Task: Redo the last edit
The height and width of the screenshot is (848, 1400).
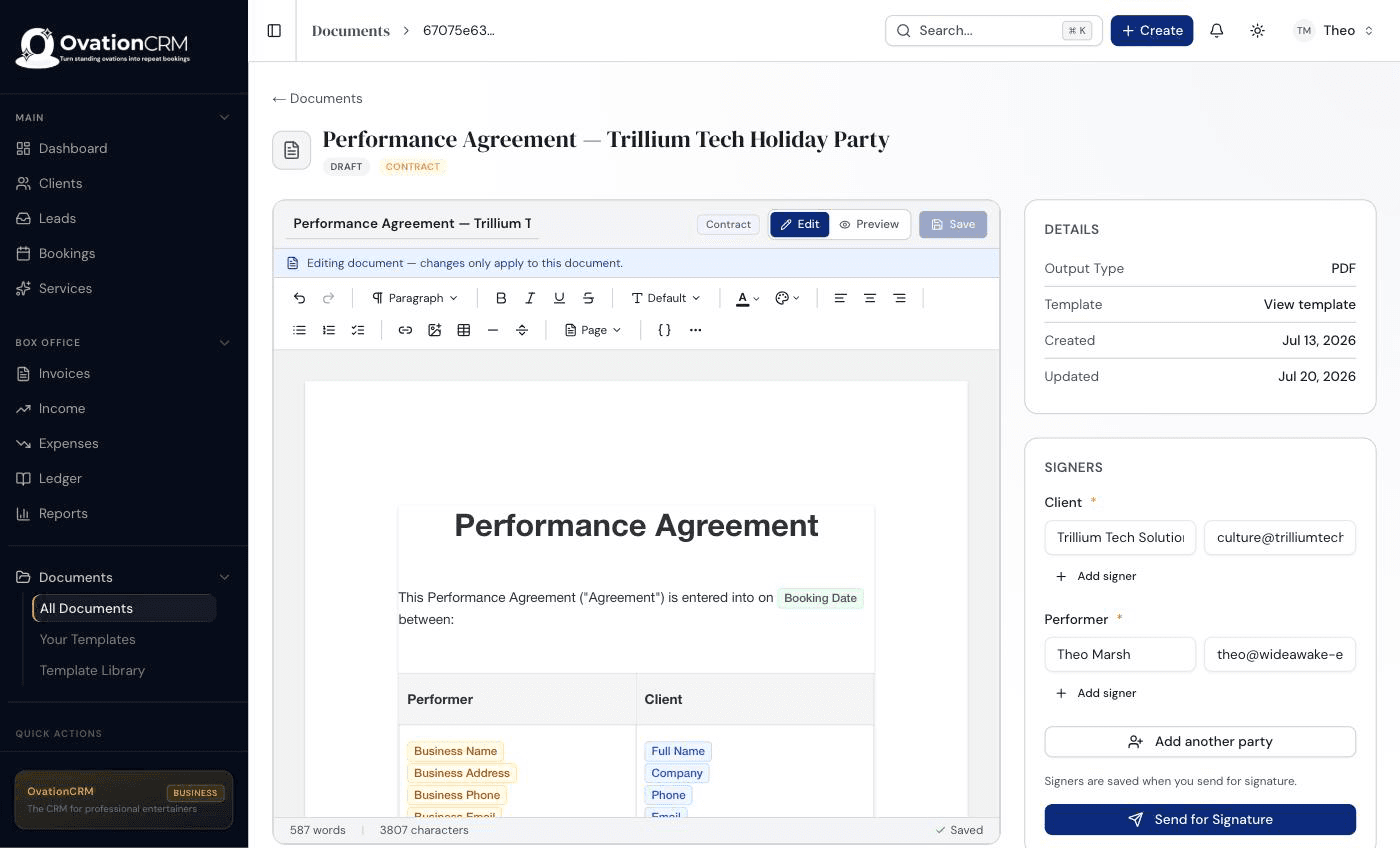Action: pos(328,298)
